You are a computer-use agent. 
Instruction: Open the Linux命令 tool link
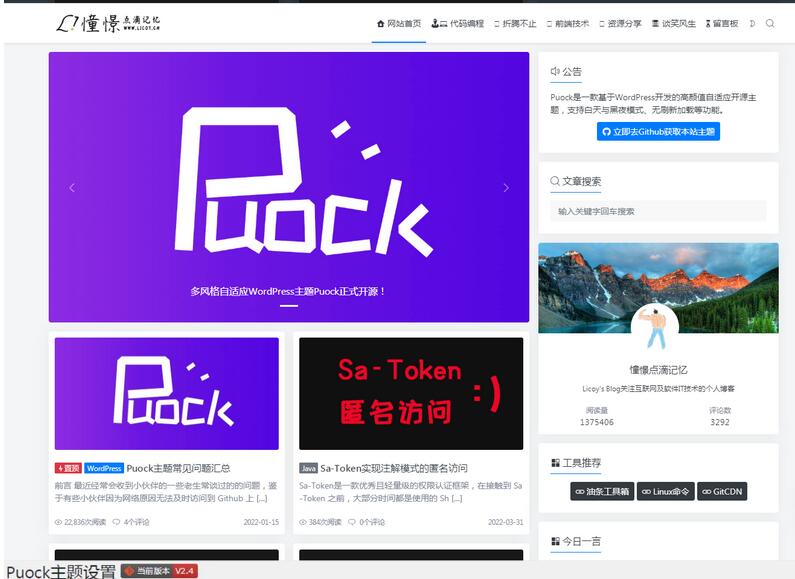click(666, 491)
